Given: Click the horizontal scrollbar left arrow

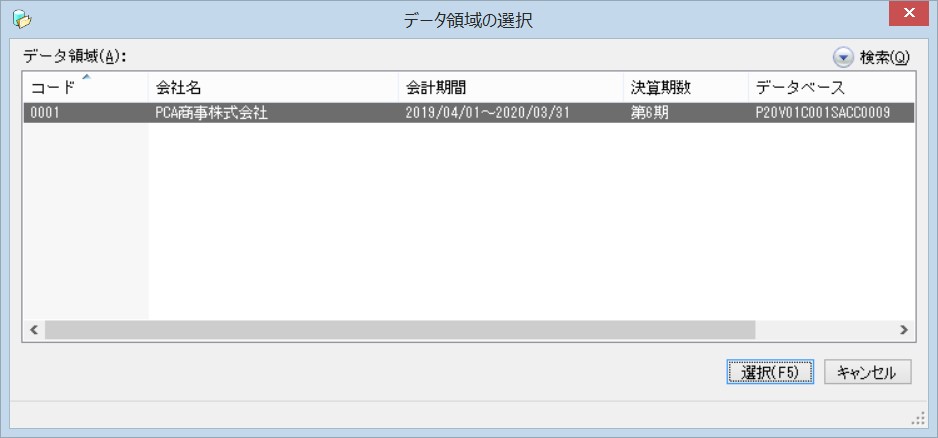Looking at the screenshot, I should [34, 330].
